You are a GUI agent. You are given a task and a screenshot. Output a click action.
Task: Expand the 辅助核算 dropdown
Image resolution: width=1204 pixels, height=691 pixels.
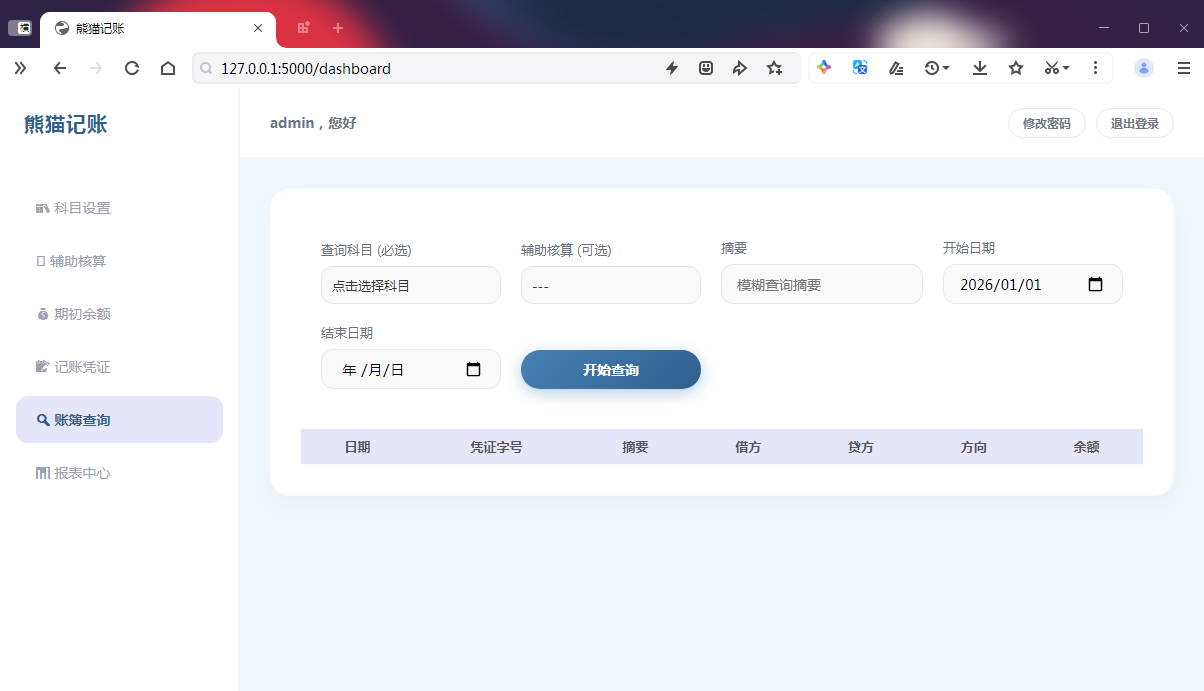click(610, 285)
